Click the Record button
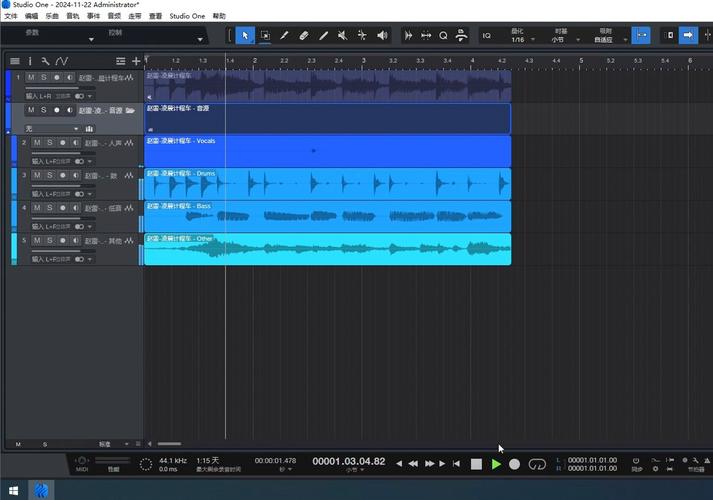The image size is (713, 500). 514,464
